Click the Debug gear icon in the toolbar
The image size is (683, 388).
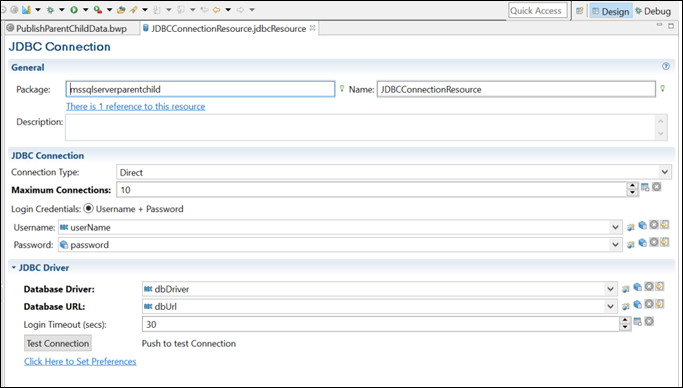coord(51,10)
